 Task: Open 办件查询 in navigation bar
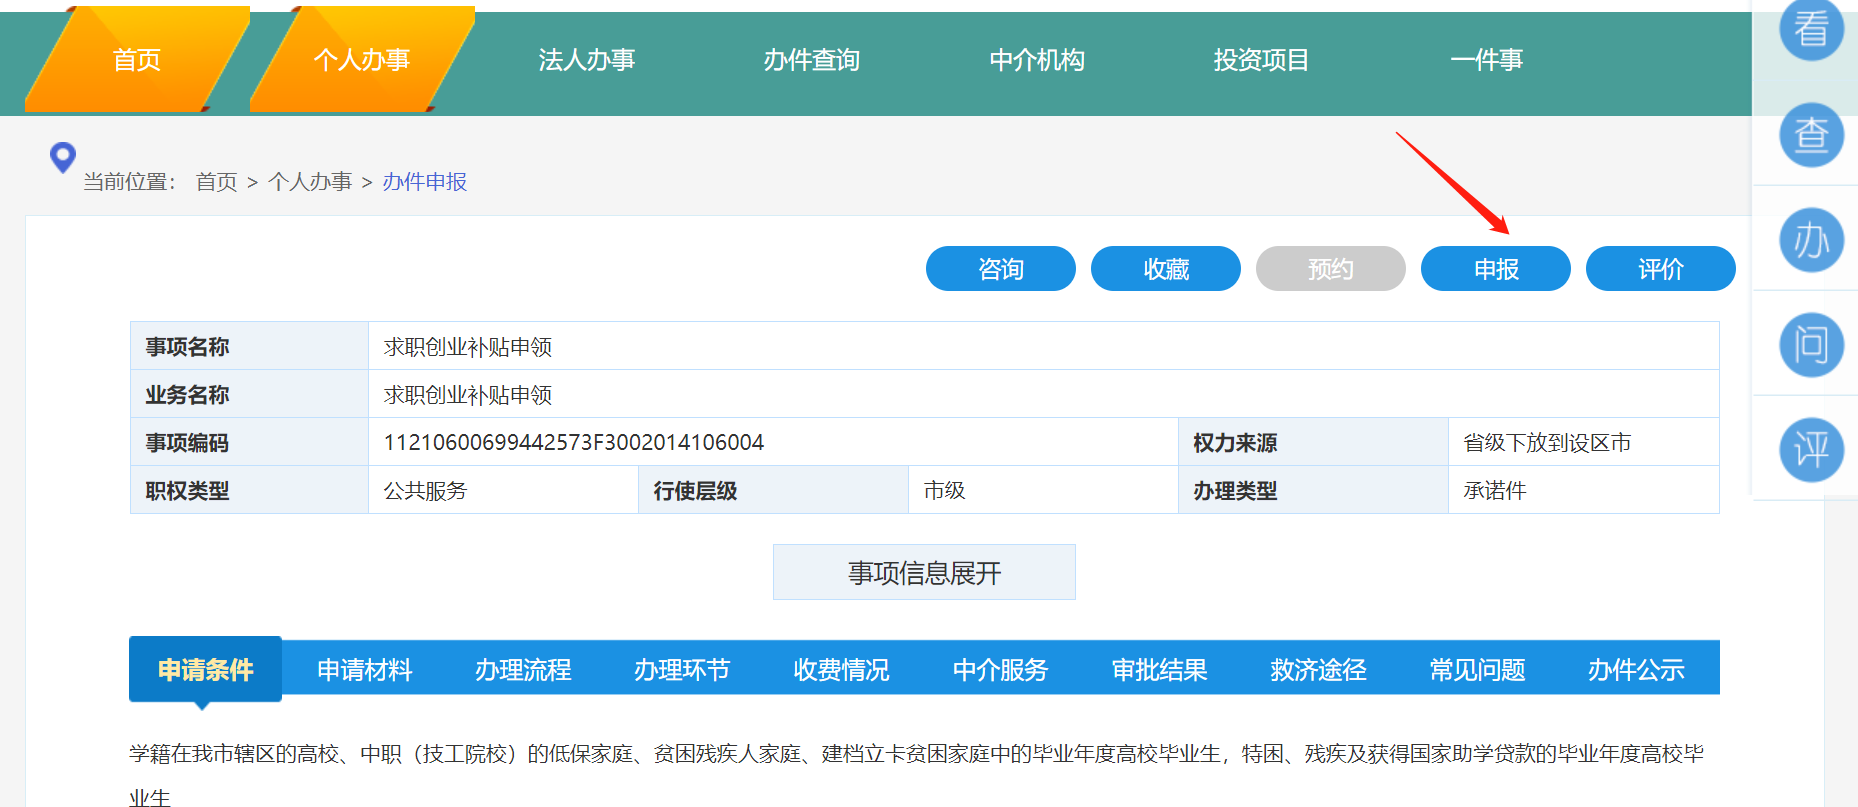812,60
